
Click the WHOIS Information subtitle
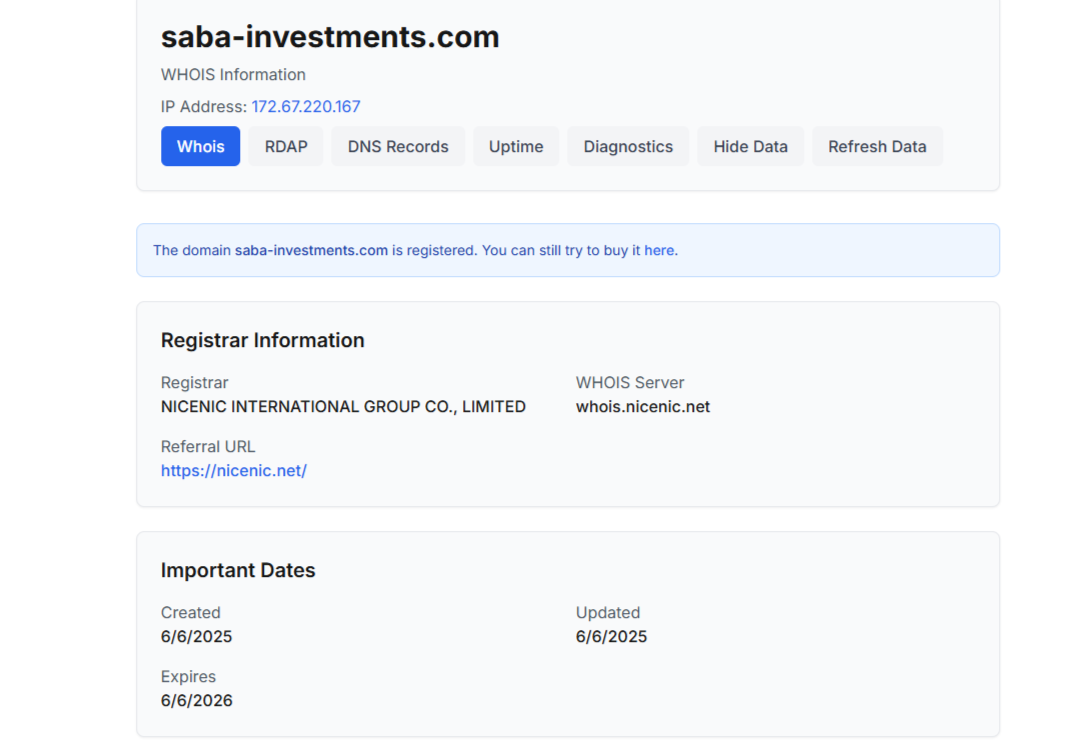(233, 74)
